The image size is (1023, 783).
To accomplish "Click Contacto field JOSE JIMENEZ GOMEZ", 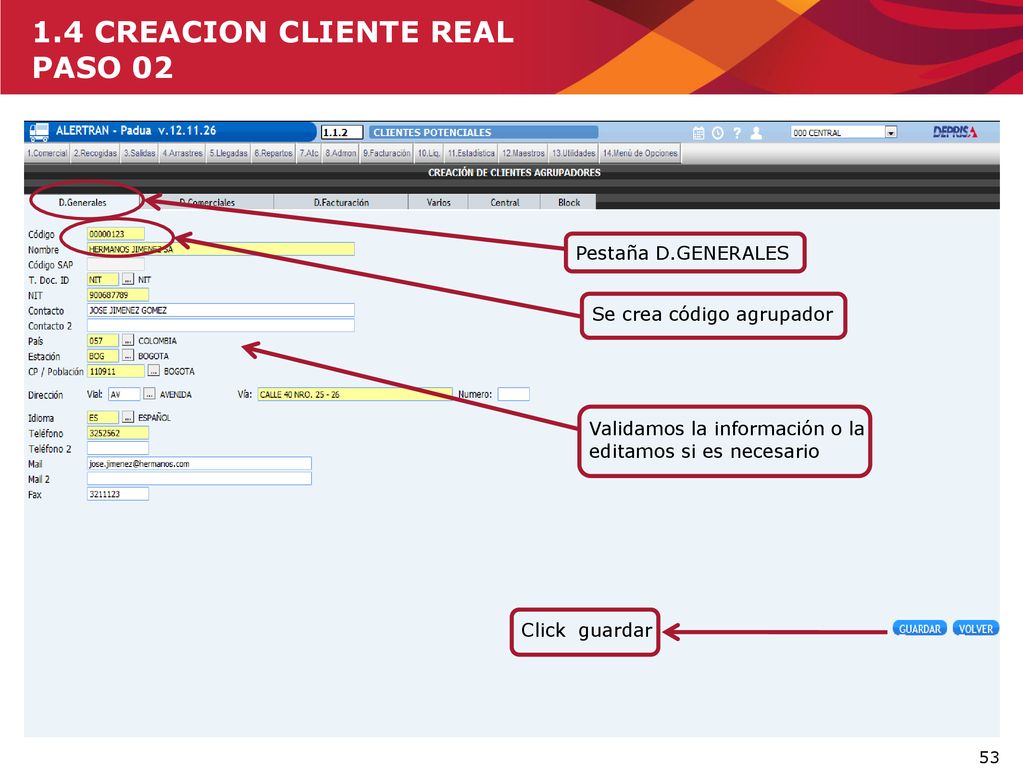I will point(221,310).
